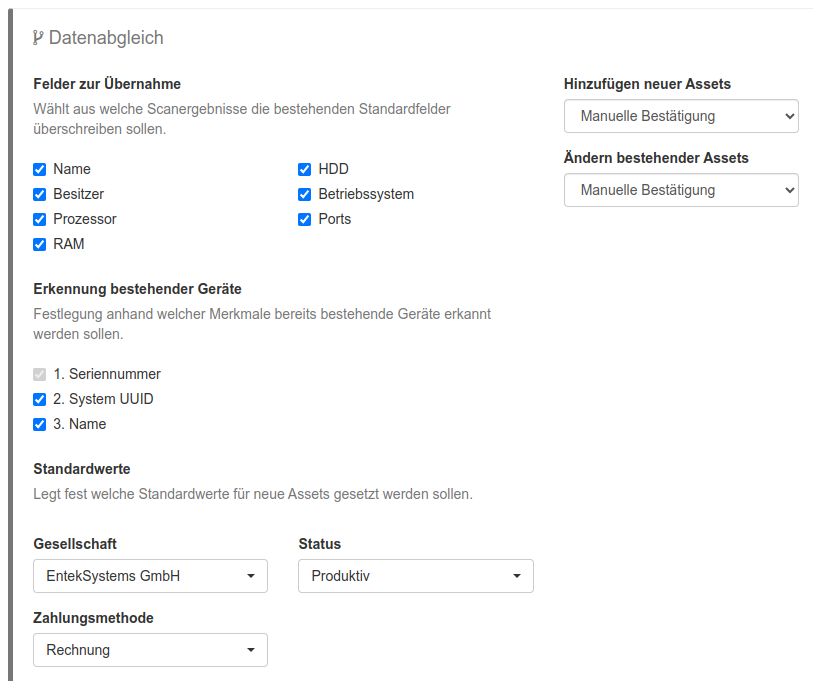Open the Status dropdown showing Produktiv
The image size is (813, 681).
tap(416, 576)
